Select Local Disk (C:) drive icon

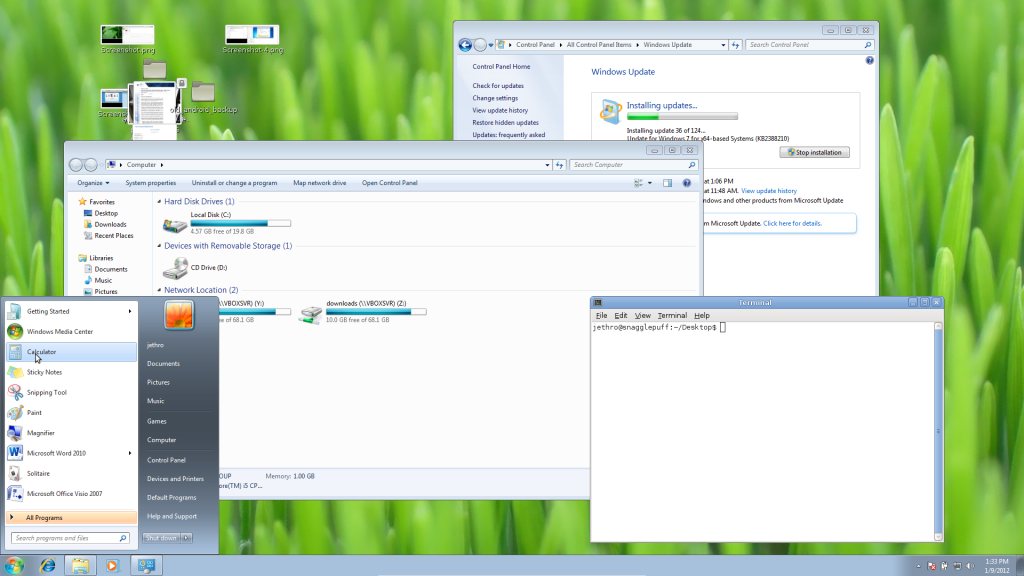pos(174,225)
